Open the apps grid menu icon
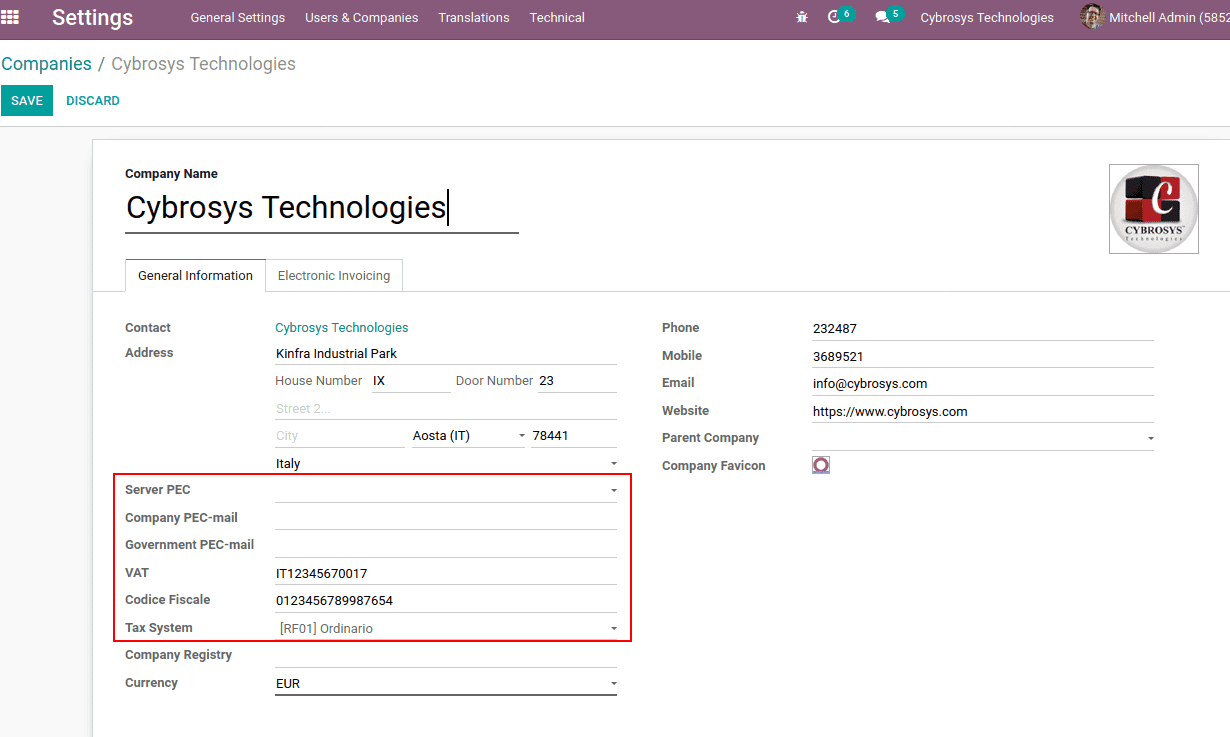 click(x=10, y=17)
